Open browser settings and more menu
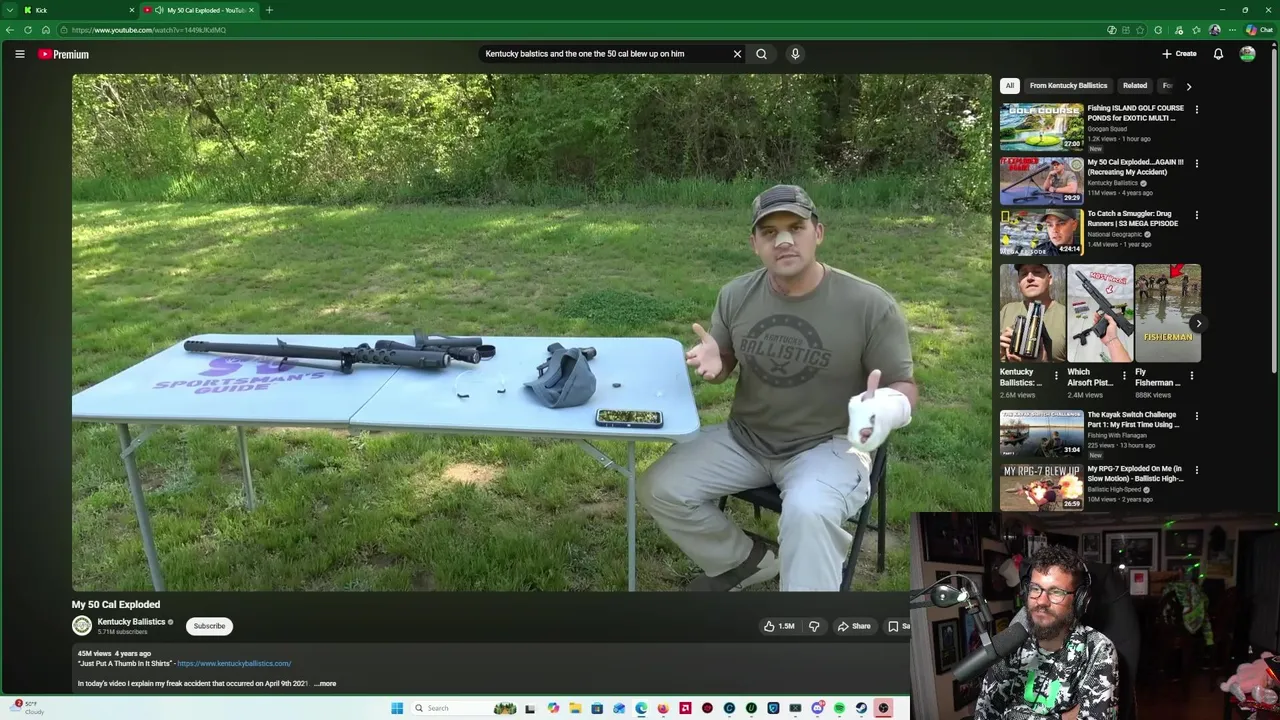The height and width of the screenshot is (720, 1280). coord(1233,30)
